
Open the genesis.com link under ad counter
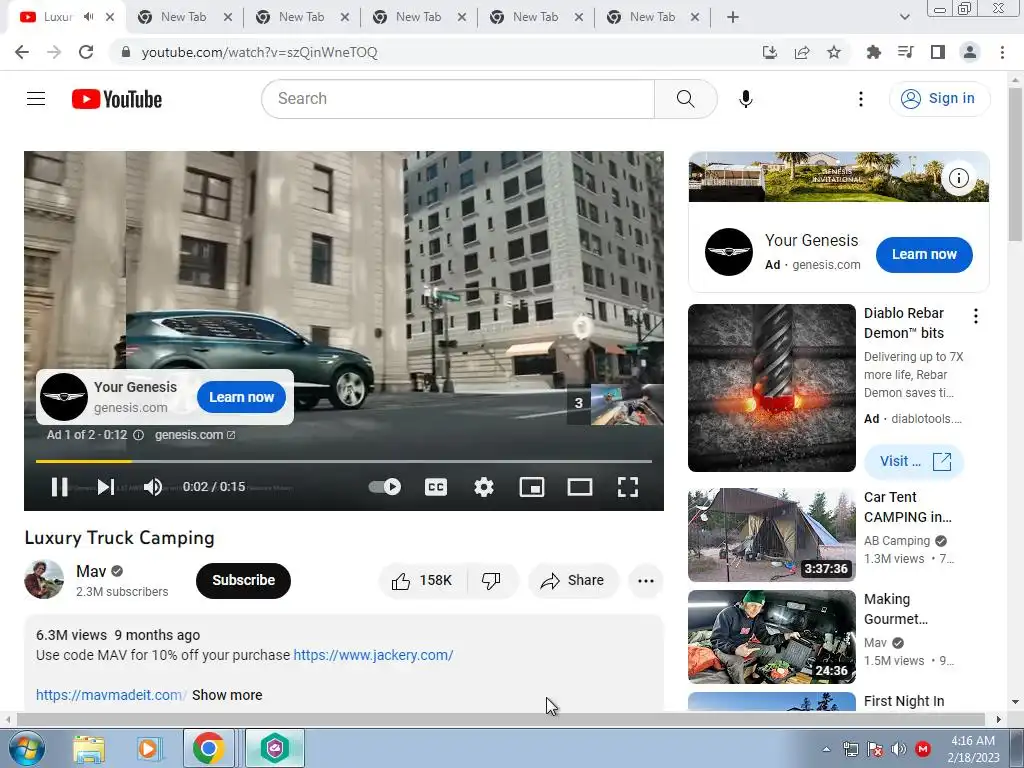pos(195,435)
